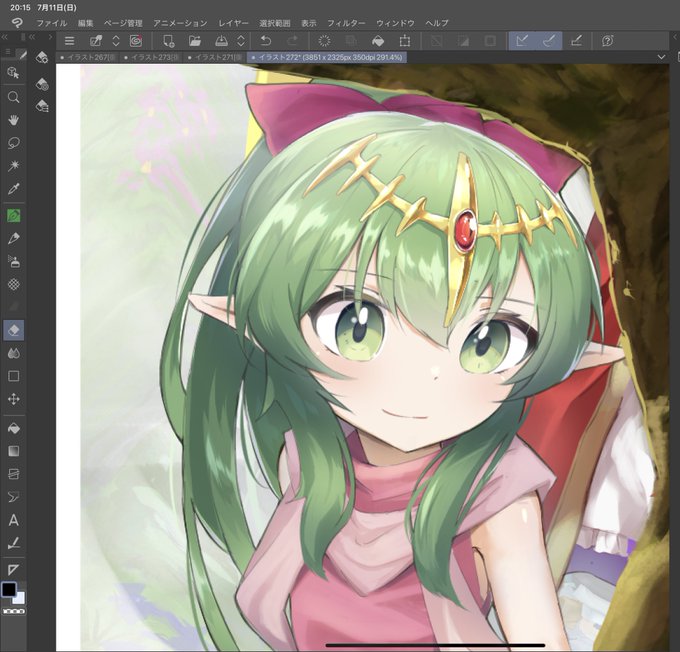Select the green highlighted pen tool
The image size is (680, 652).
pos(13,215)
